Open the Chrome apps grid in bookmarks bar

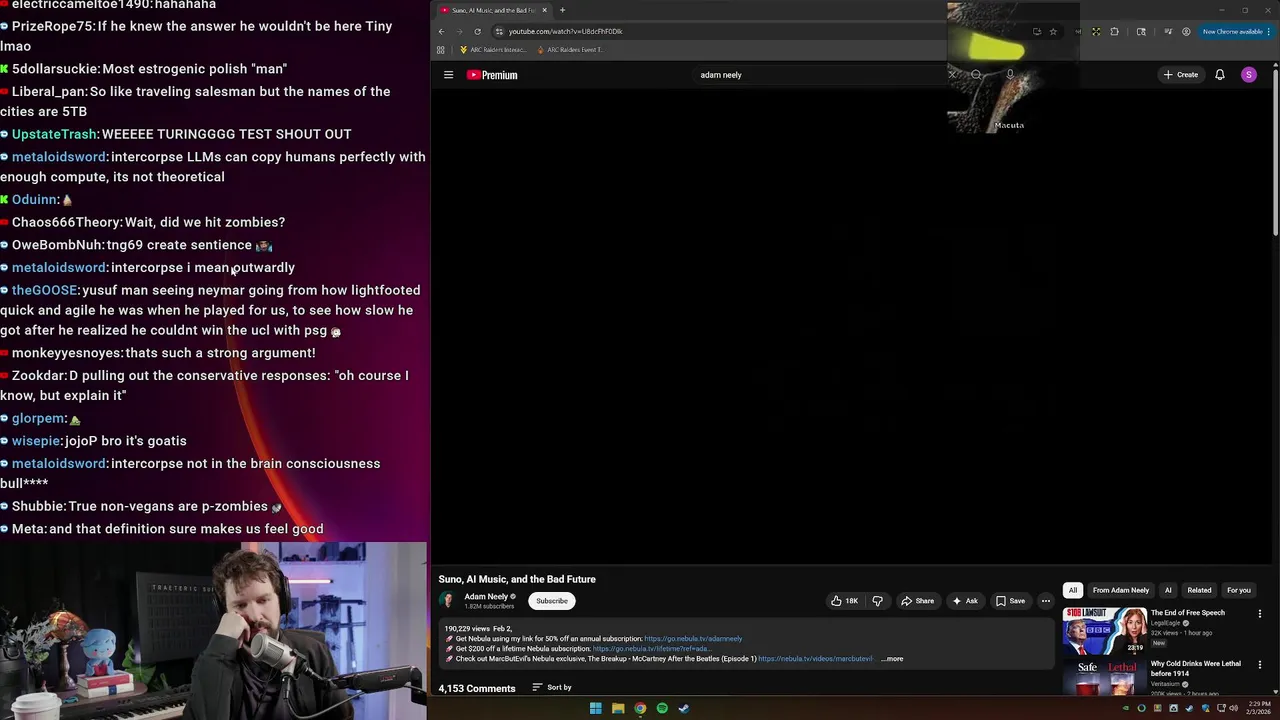(440, 50)
